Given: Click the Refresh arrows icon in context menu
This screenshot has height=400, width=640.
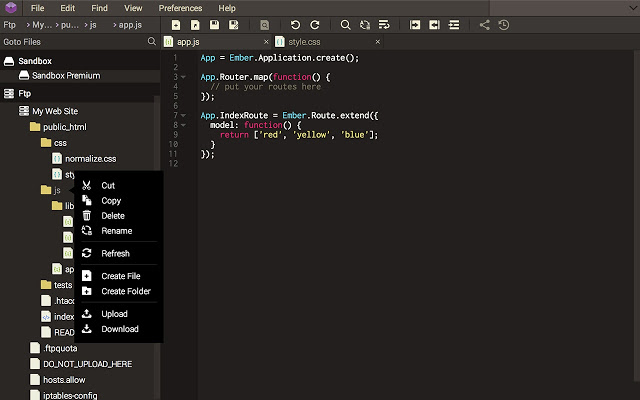Looking at the screenshot, I should 87,253.
